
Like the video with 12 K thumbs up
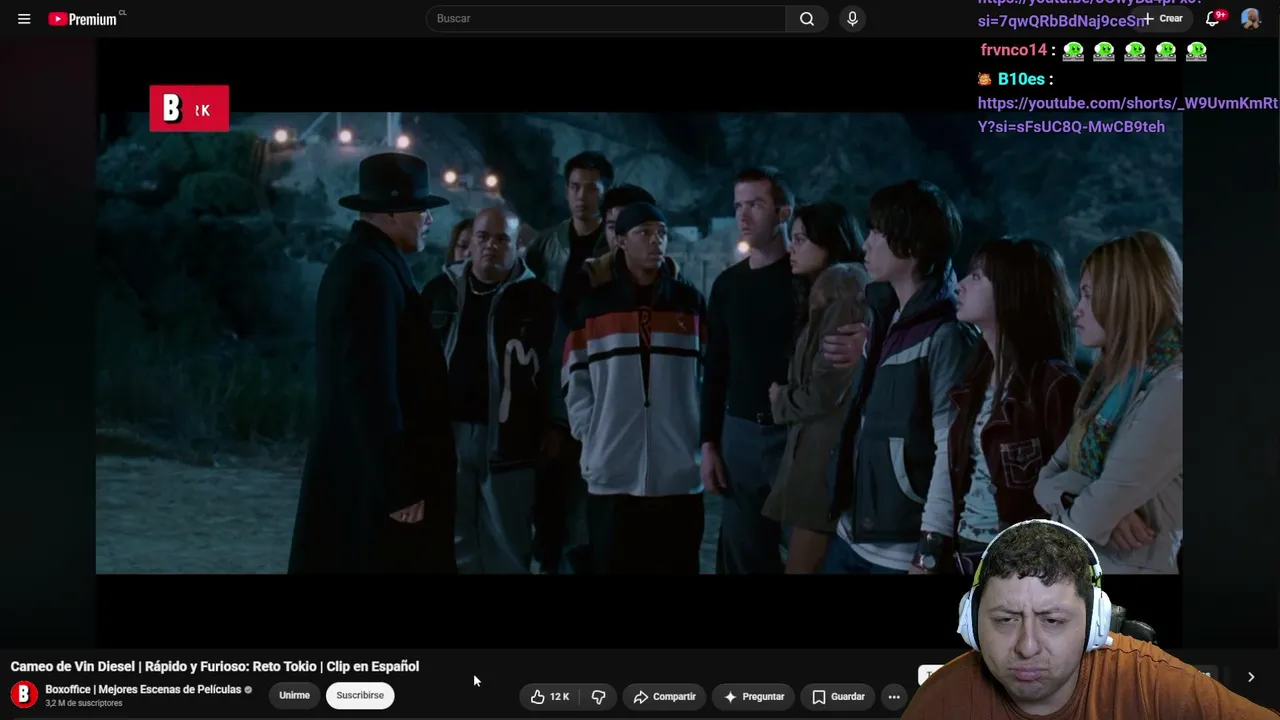550,696
